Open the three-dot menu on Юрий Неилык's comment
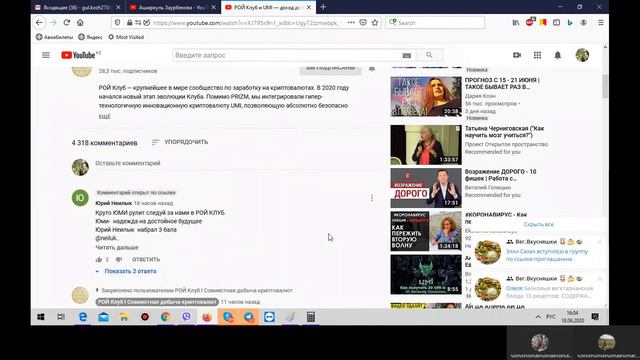The height and width of the screenshot is (360, 640). coord(372,198)
